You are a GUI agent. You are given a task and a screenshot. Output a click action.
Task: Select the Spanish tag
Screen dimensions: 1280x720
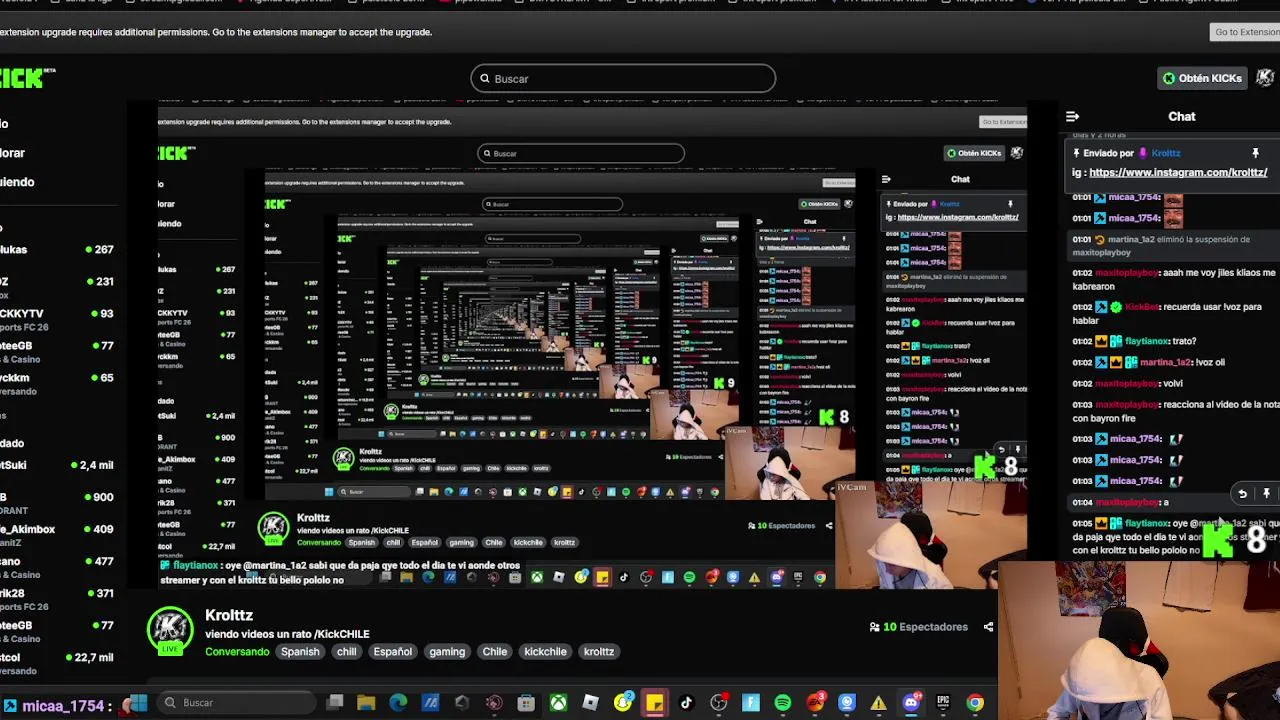click(300, 651)
